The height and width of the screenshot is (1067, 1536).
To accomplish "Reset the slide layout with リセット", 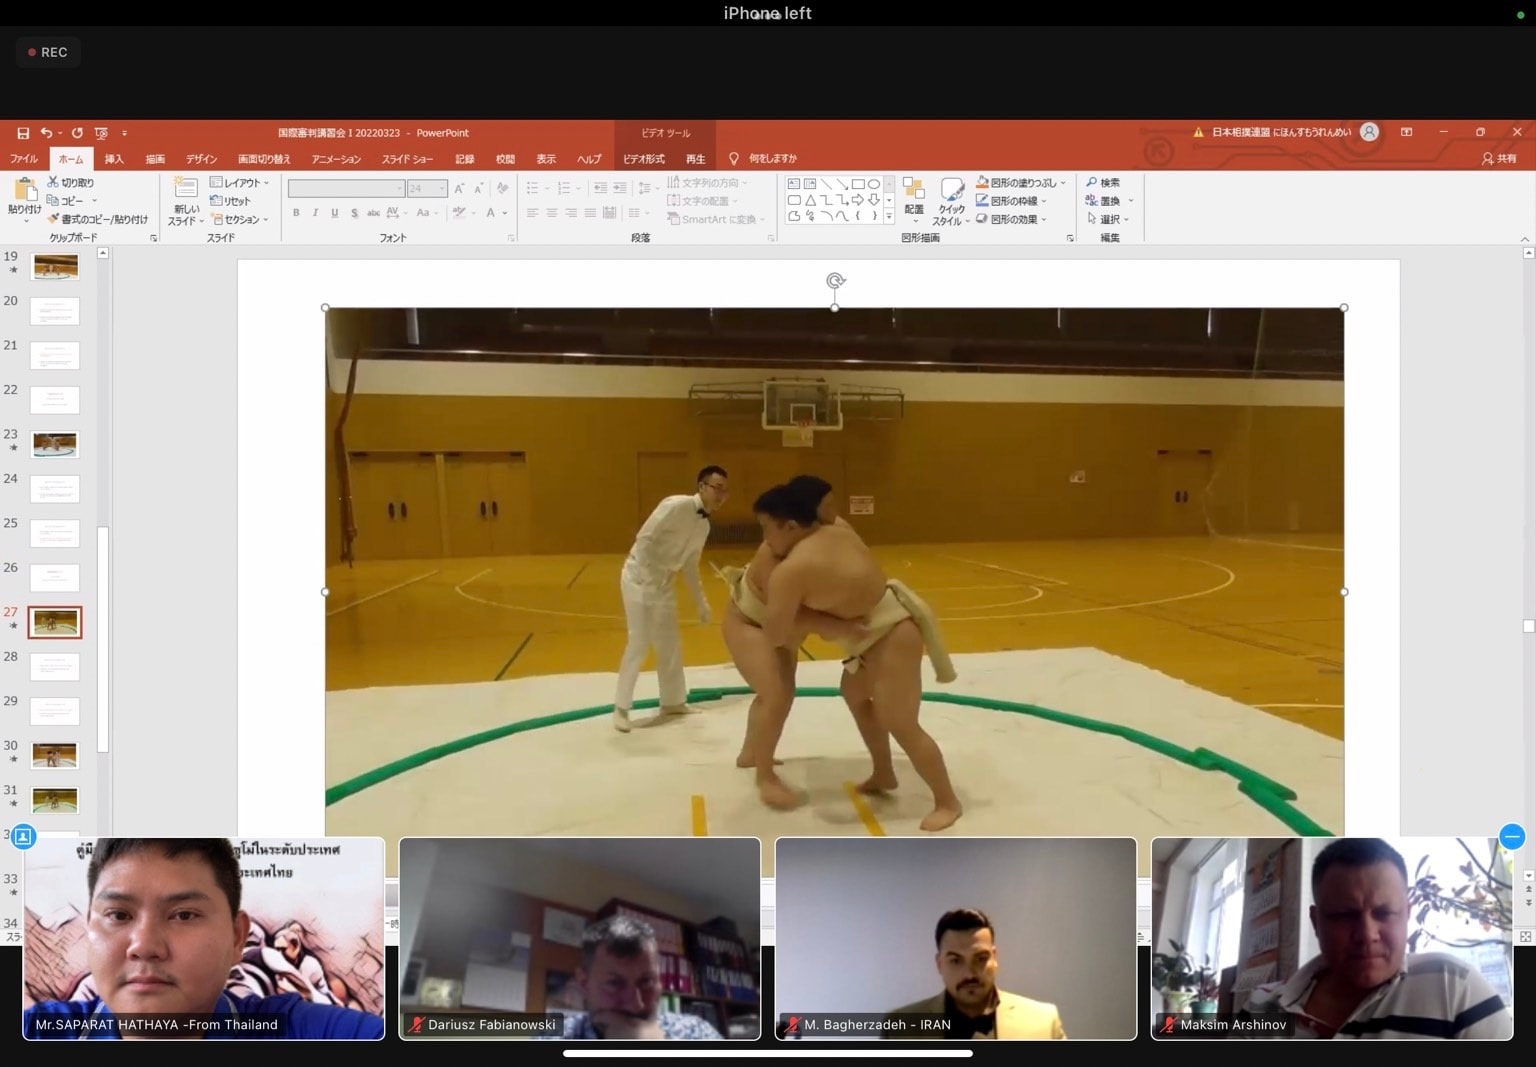I will pos(230,201).
